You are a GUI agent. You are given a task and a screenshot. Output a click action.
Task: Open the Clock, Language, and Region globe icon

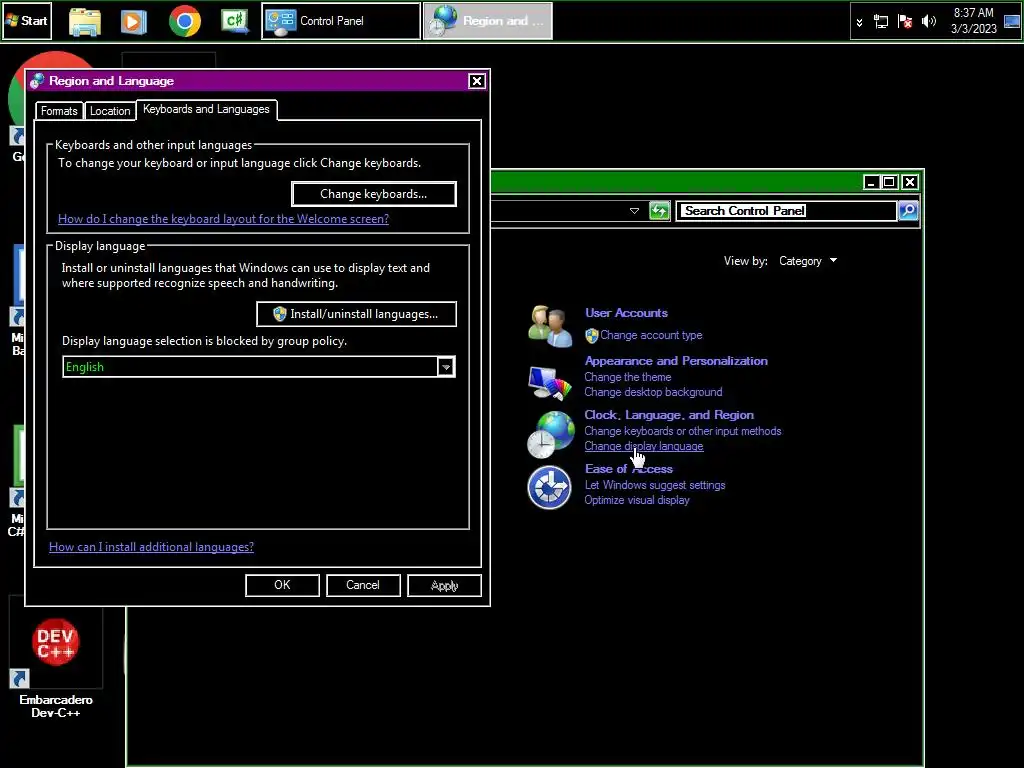pyautogui.click(x=551, y=434)
